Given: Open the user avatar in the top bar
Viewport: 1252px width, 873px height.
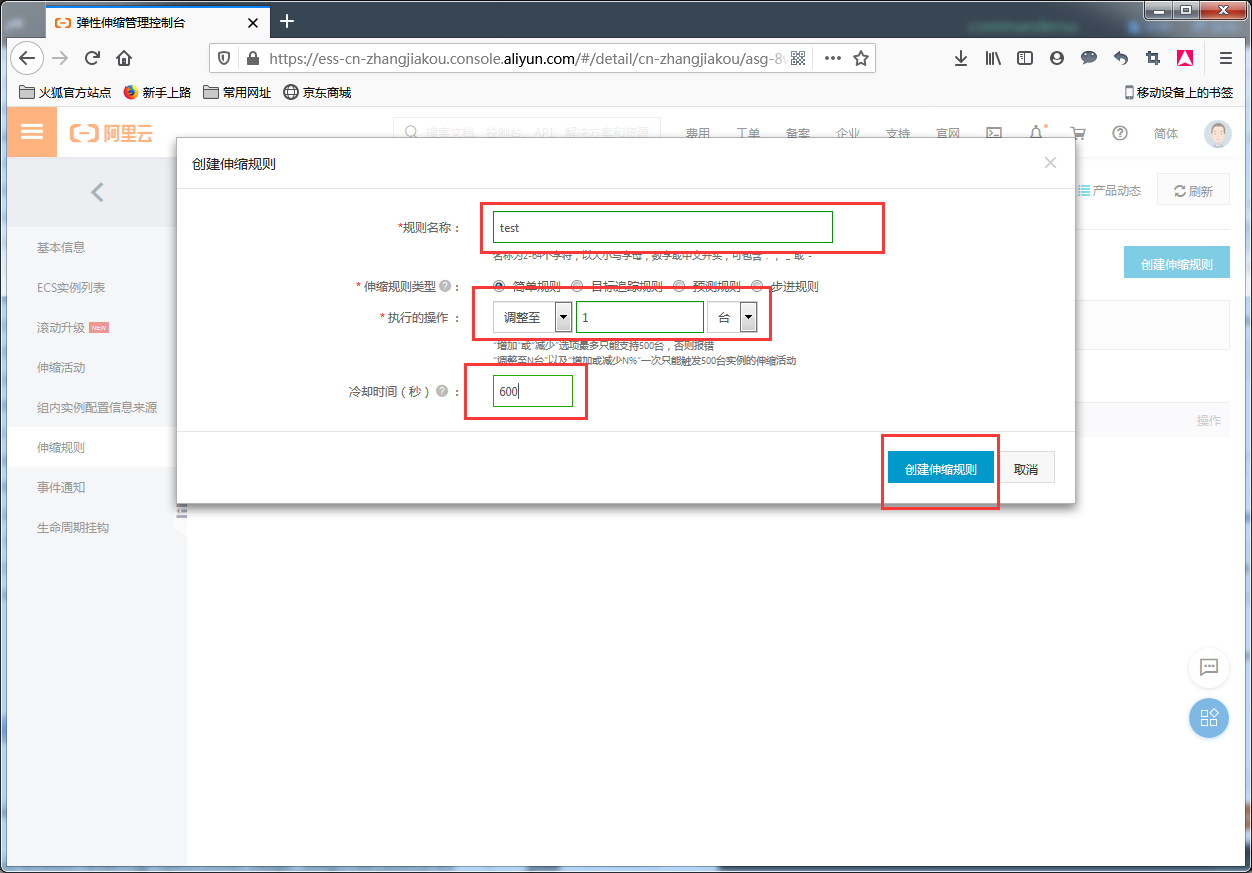Looking at the screenshot, I should pyautogui.click(x=1217, y=134).
